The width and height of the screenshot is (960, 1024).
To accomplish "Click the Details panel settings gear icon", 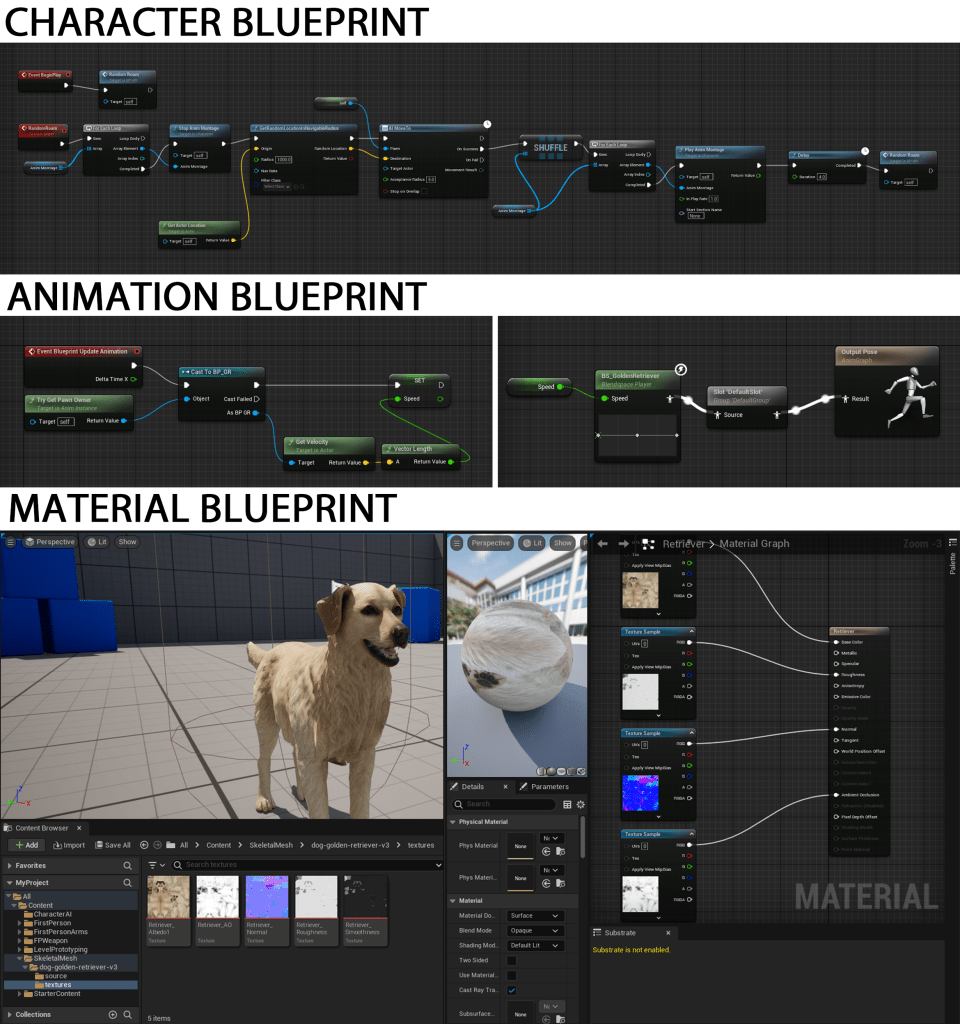I will [x=581, y=804].
